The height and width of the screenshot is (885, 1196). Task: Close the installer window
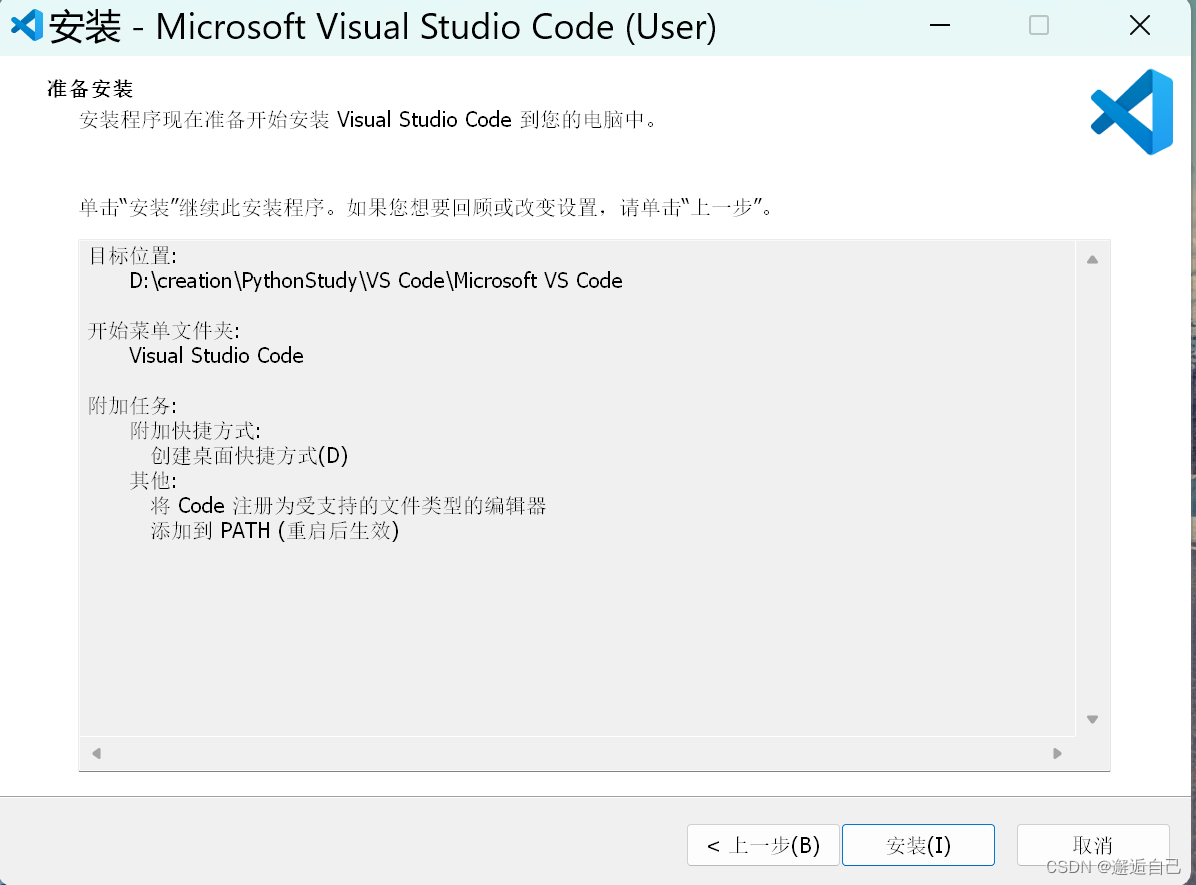coord(1140,26)
